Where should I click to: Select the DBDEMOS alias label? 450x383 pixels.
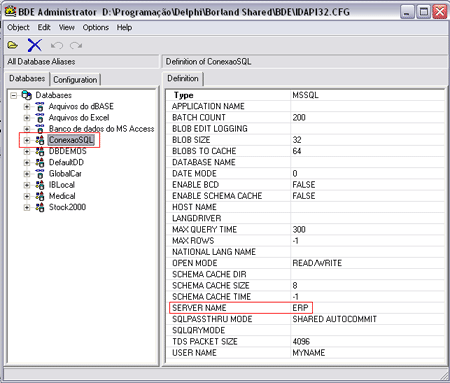[68, 151]
